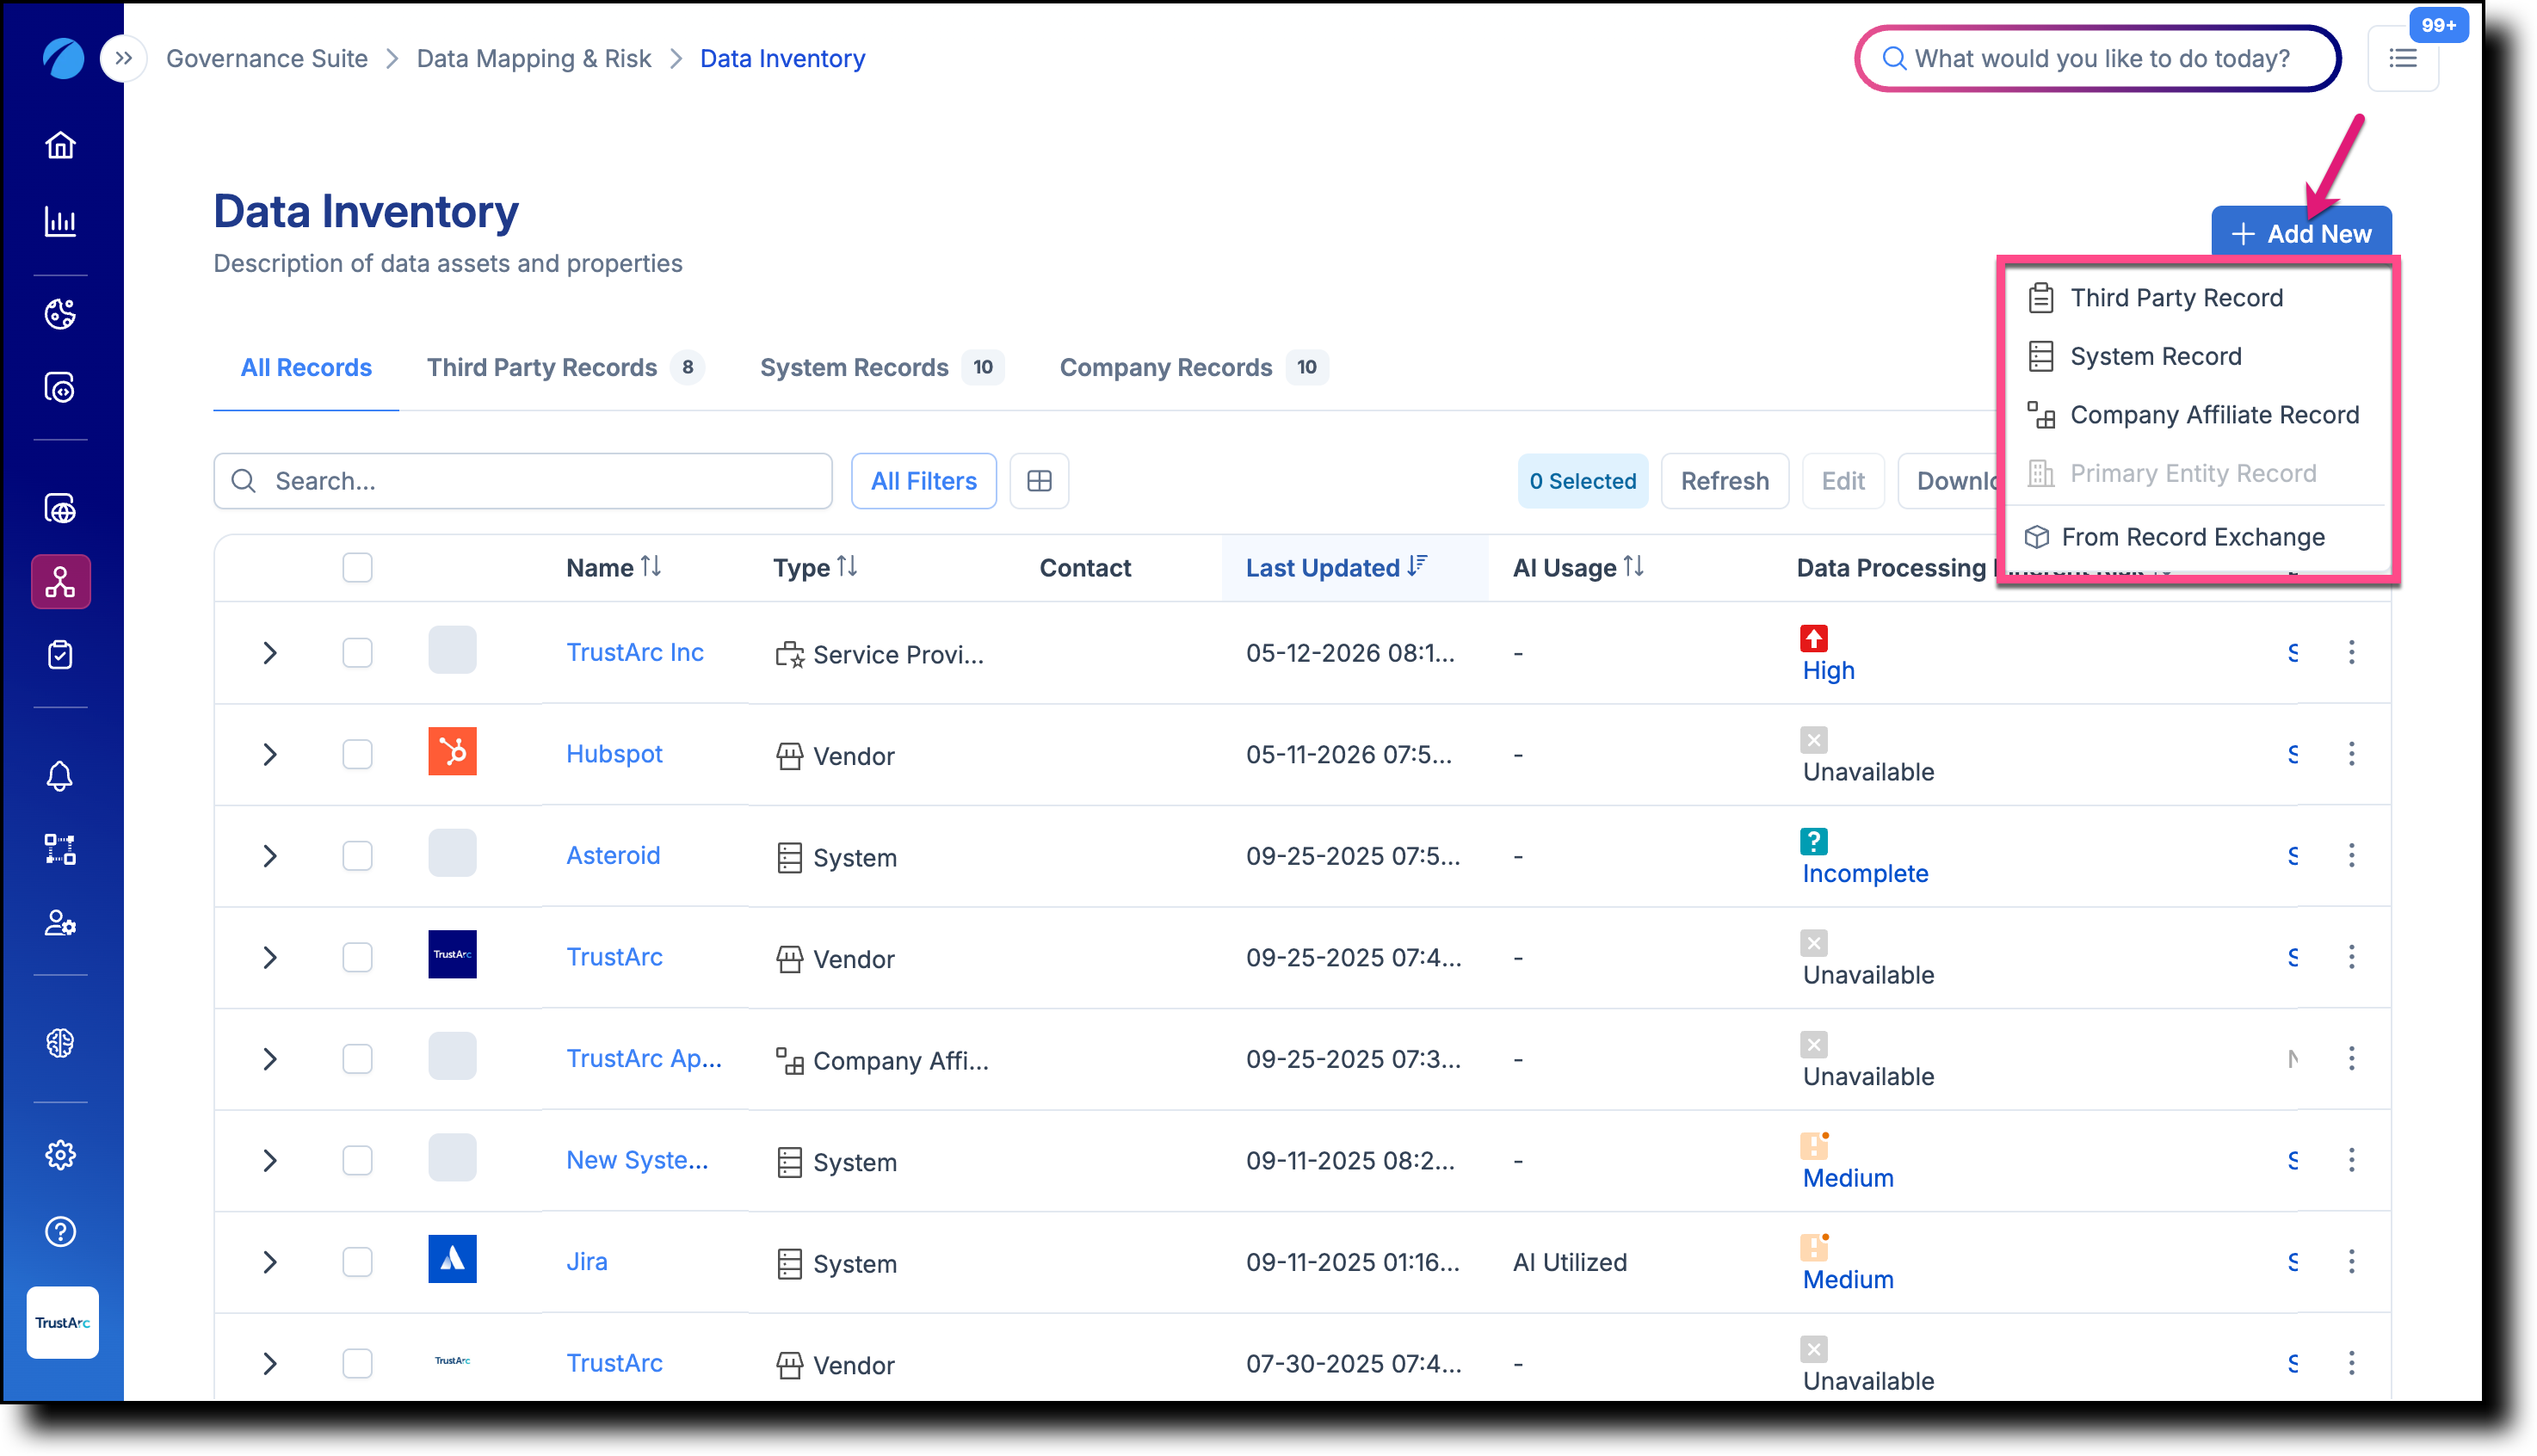Select the highlighted data mapping network icon

[61, 582]
